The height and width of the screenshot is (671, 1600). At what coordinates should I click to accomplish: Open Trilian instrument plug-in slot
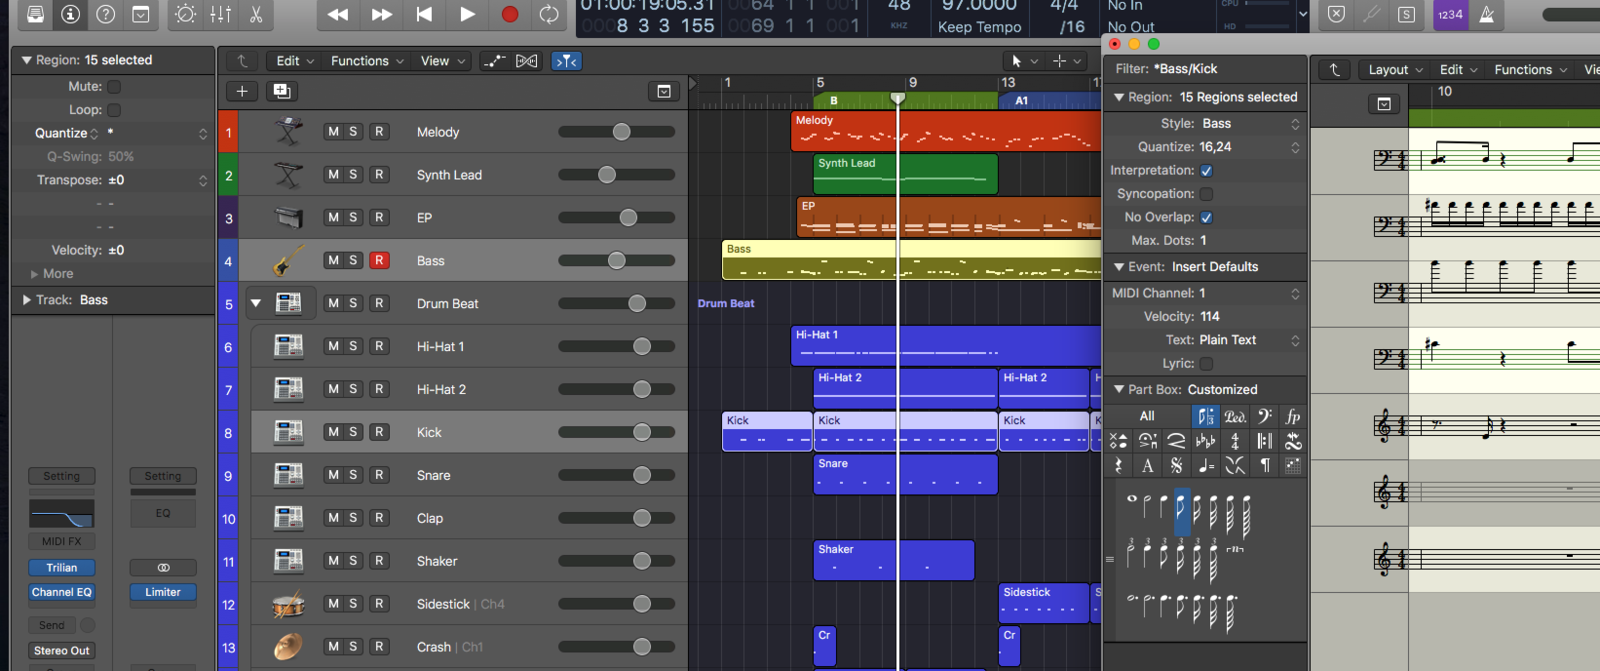[62, 568]
